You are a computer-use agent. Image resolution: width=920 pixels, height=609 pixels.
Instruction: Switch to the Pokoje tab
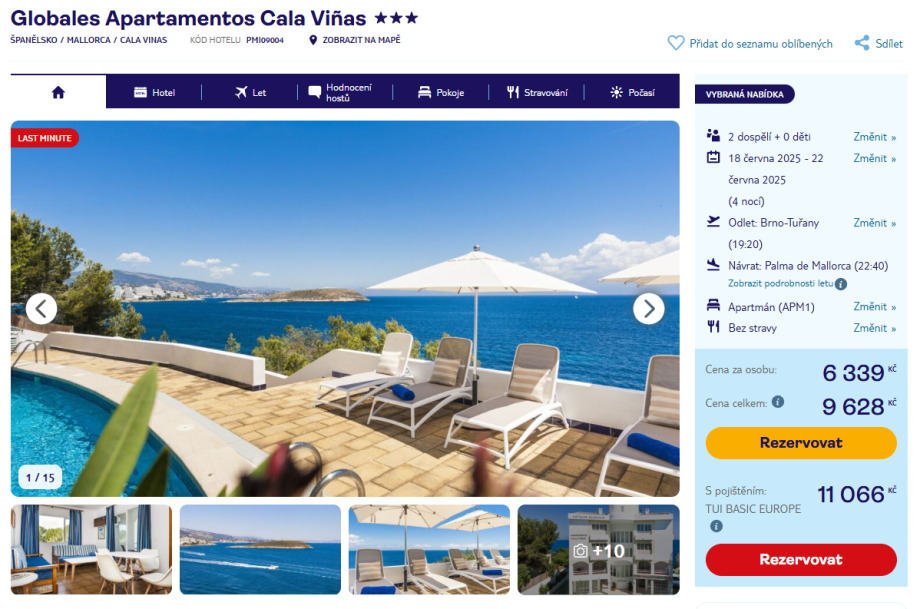(441, 92)
